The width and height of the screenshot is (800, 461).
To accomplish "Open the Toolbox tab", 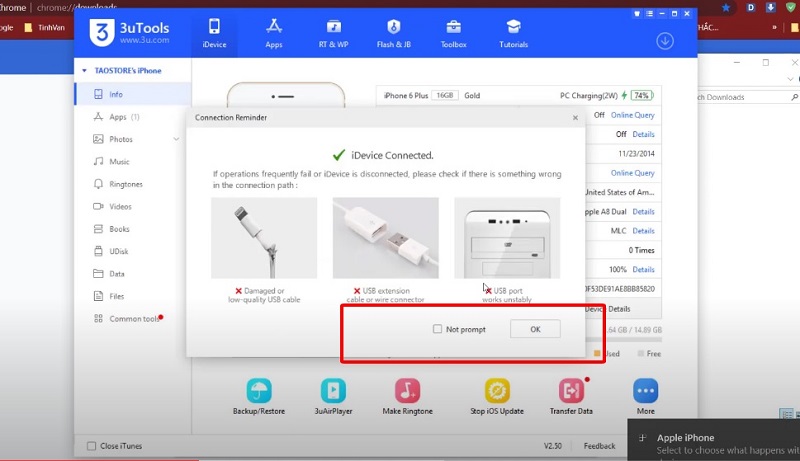I will (454, 33).
